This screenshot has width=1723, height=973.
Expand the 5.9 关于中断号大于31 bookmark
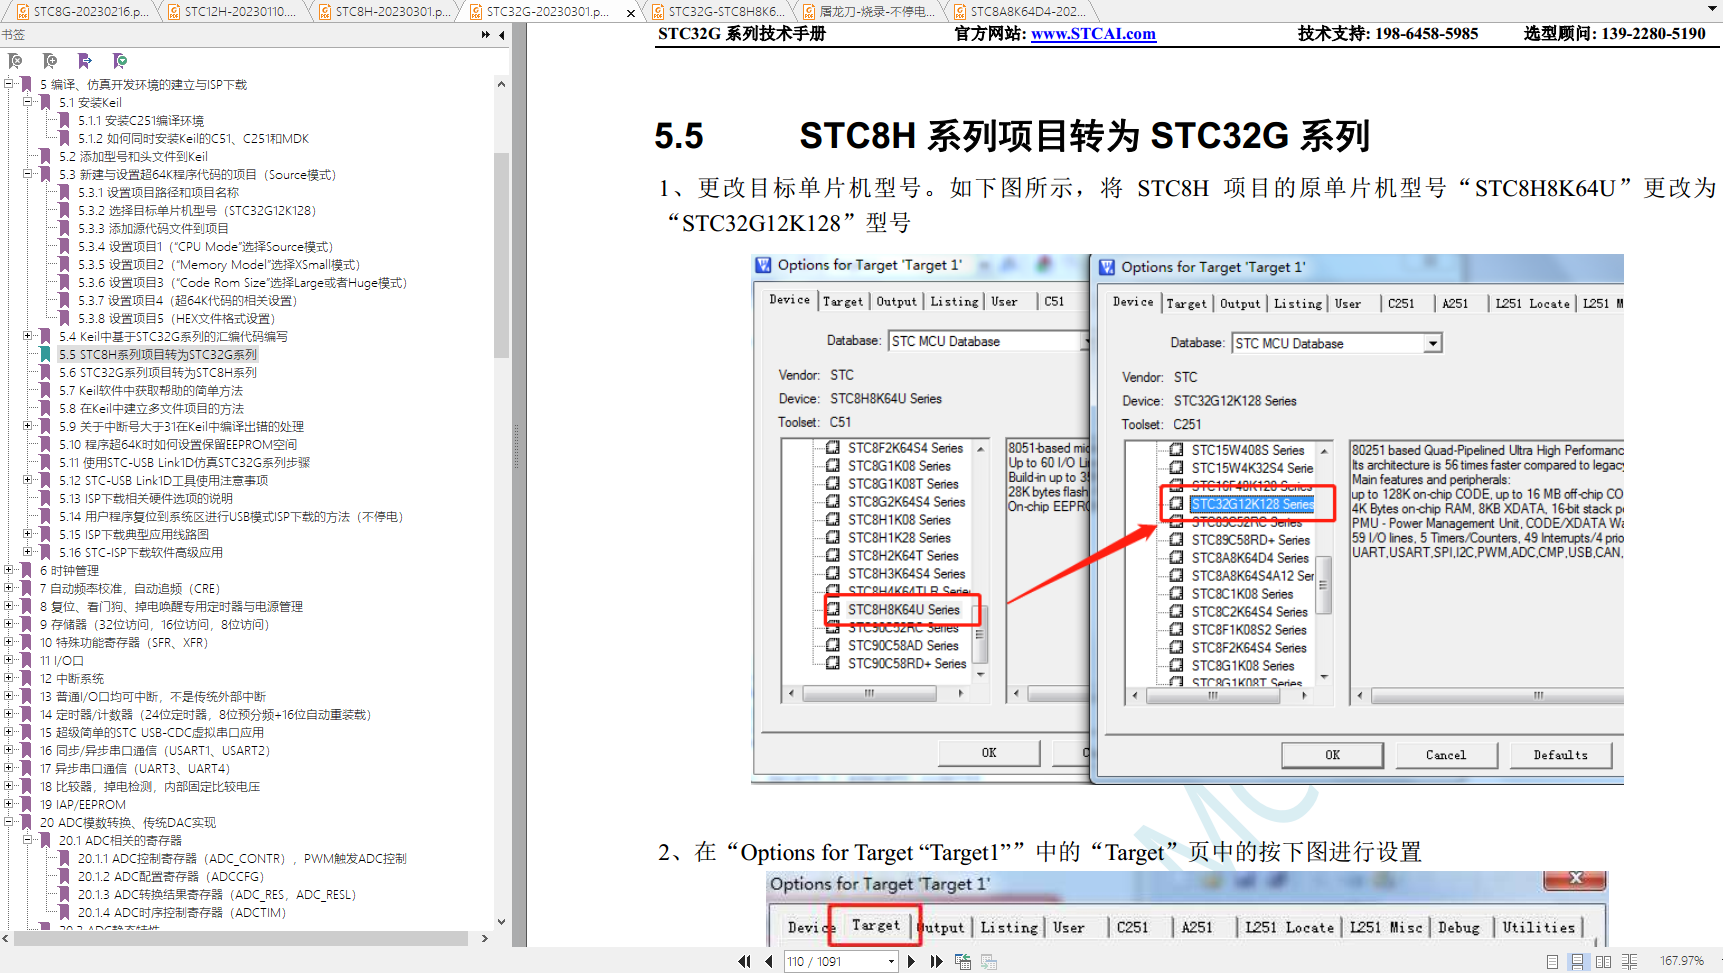[x=28, y=426]
